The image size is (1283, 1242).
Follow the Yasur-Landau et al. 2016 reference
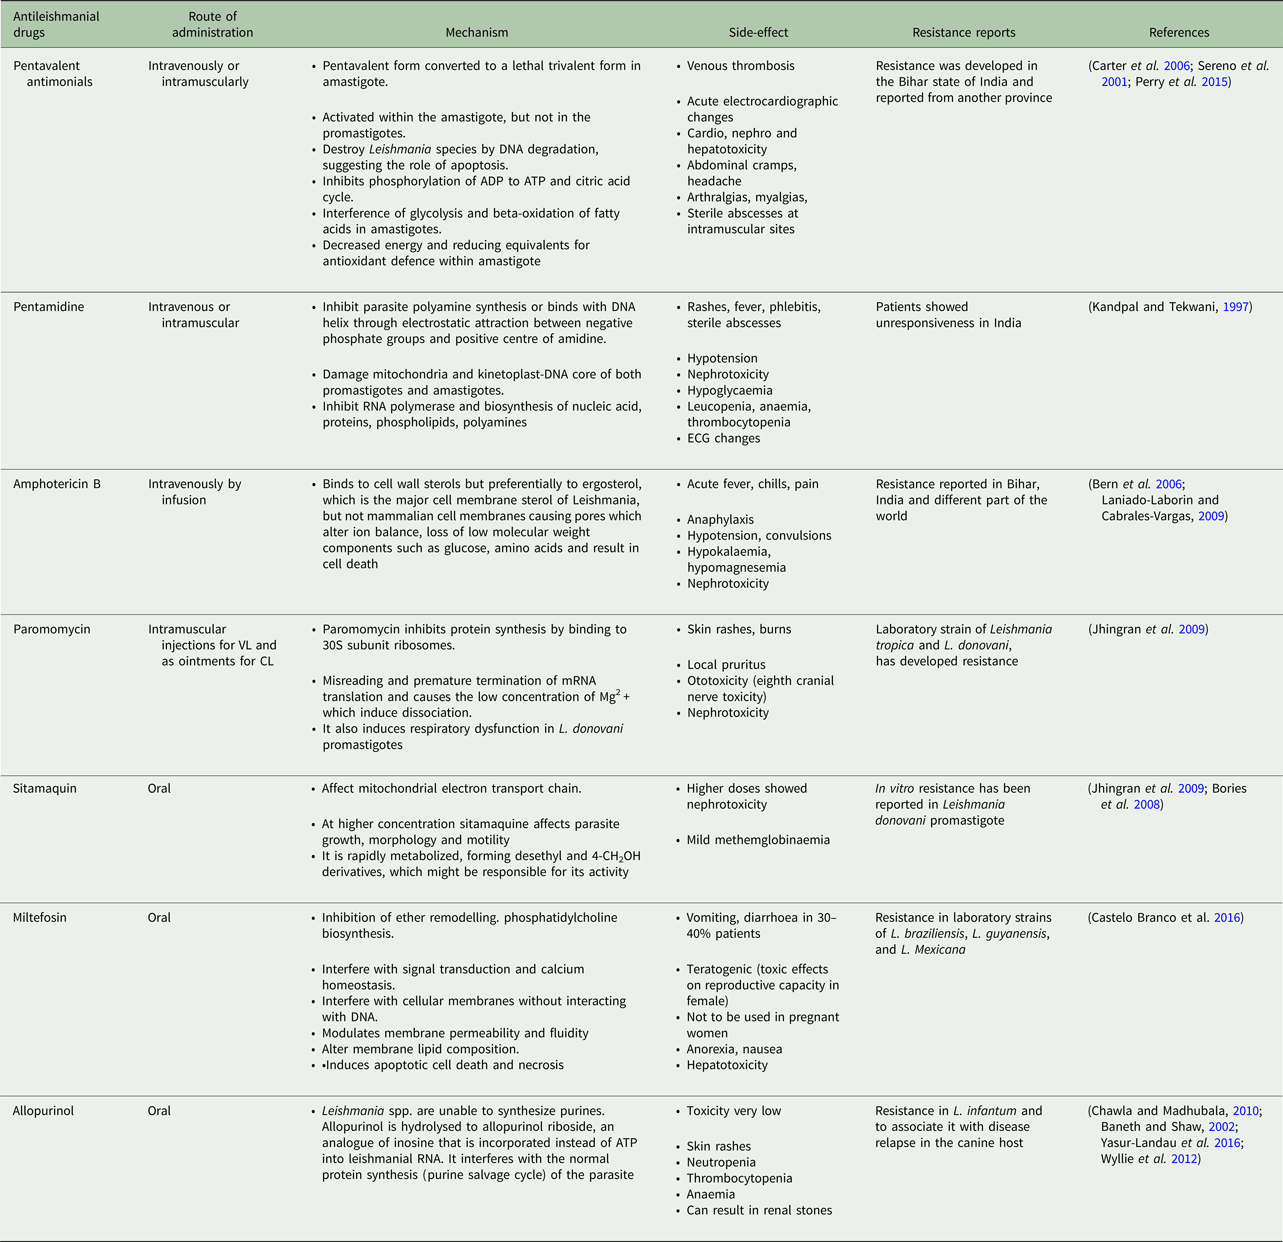pyautogui.click(x=1225, y=1143)
